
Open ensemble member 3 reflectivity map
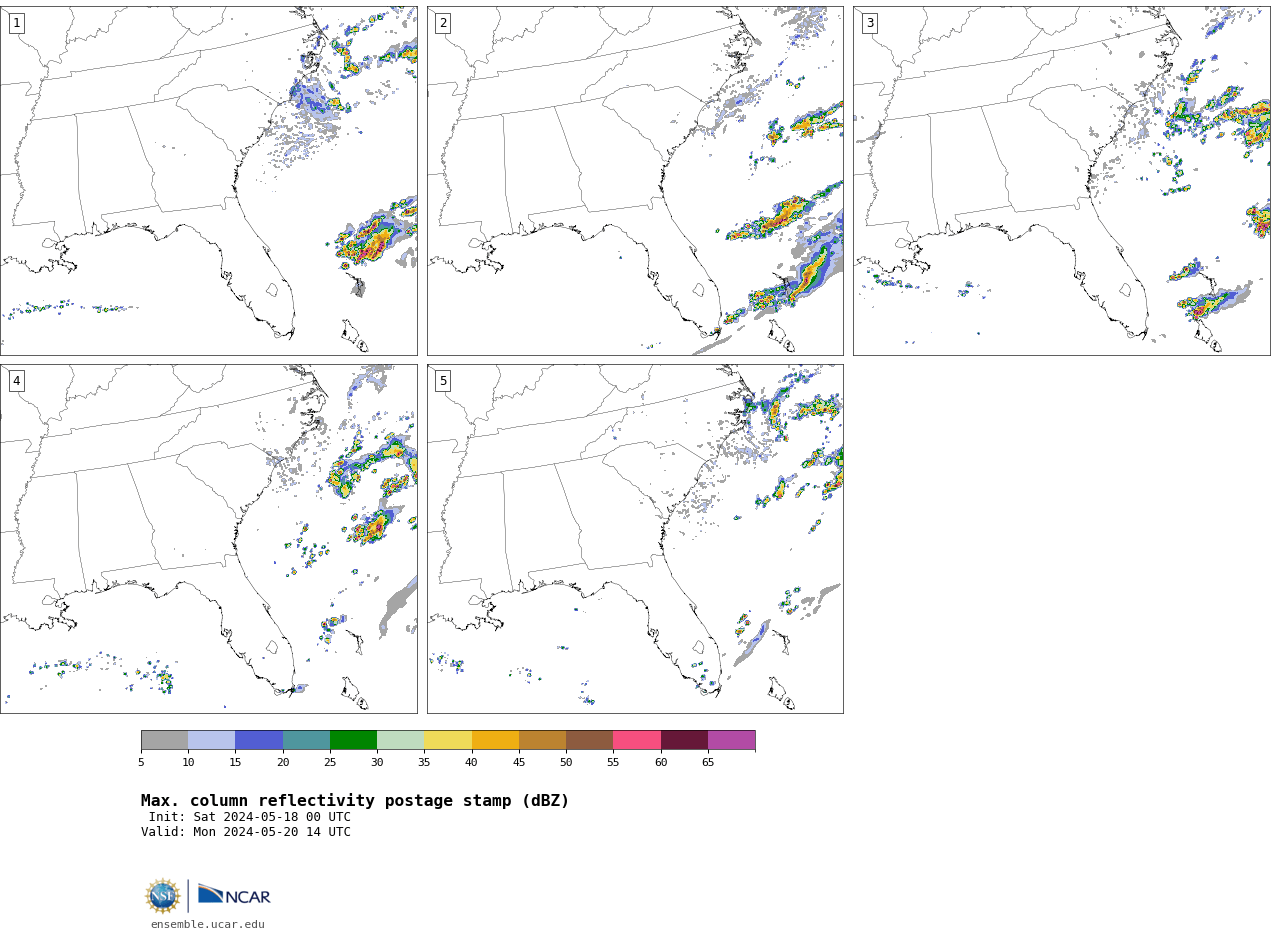pos(1062,181)
